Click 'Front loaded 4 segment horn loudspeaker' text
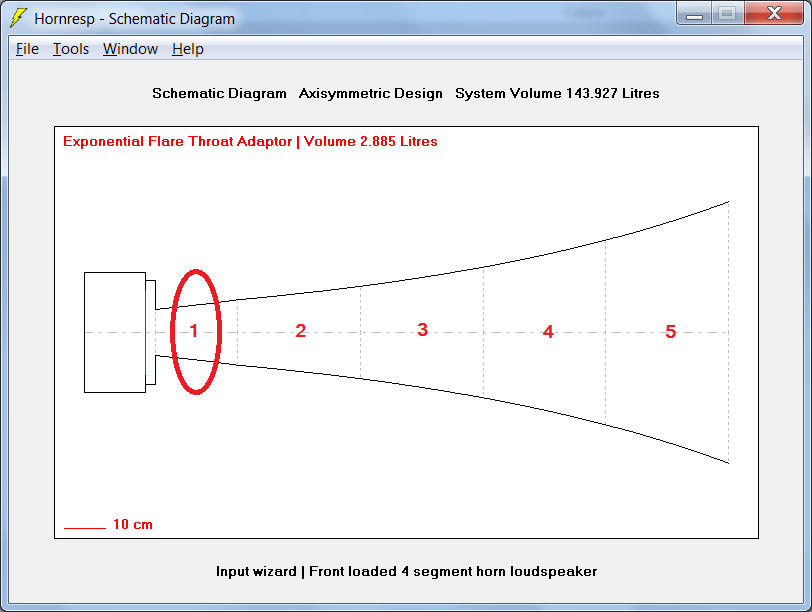 (453, 572)
